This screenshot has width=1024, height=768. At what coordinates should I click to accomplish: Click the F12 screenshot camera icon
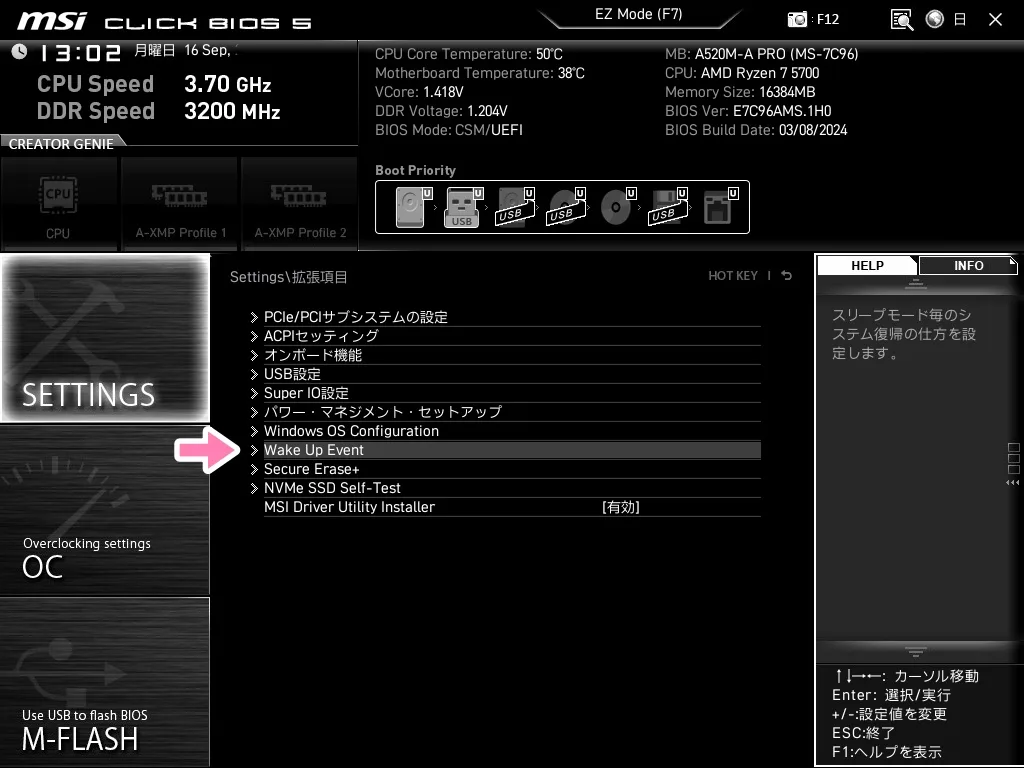(798, 19)
